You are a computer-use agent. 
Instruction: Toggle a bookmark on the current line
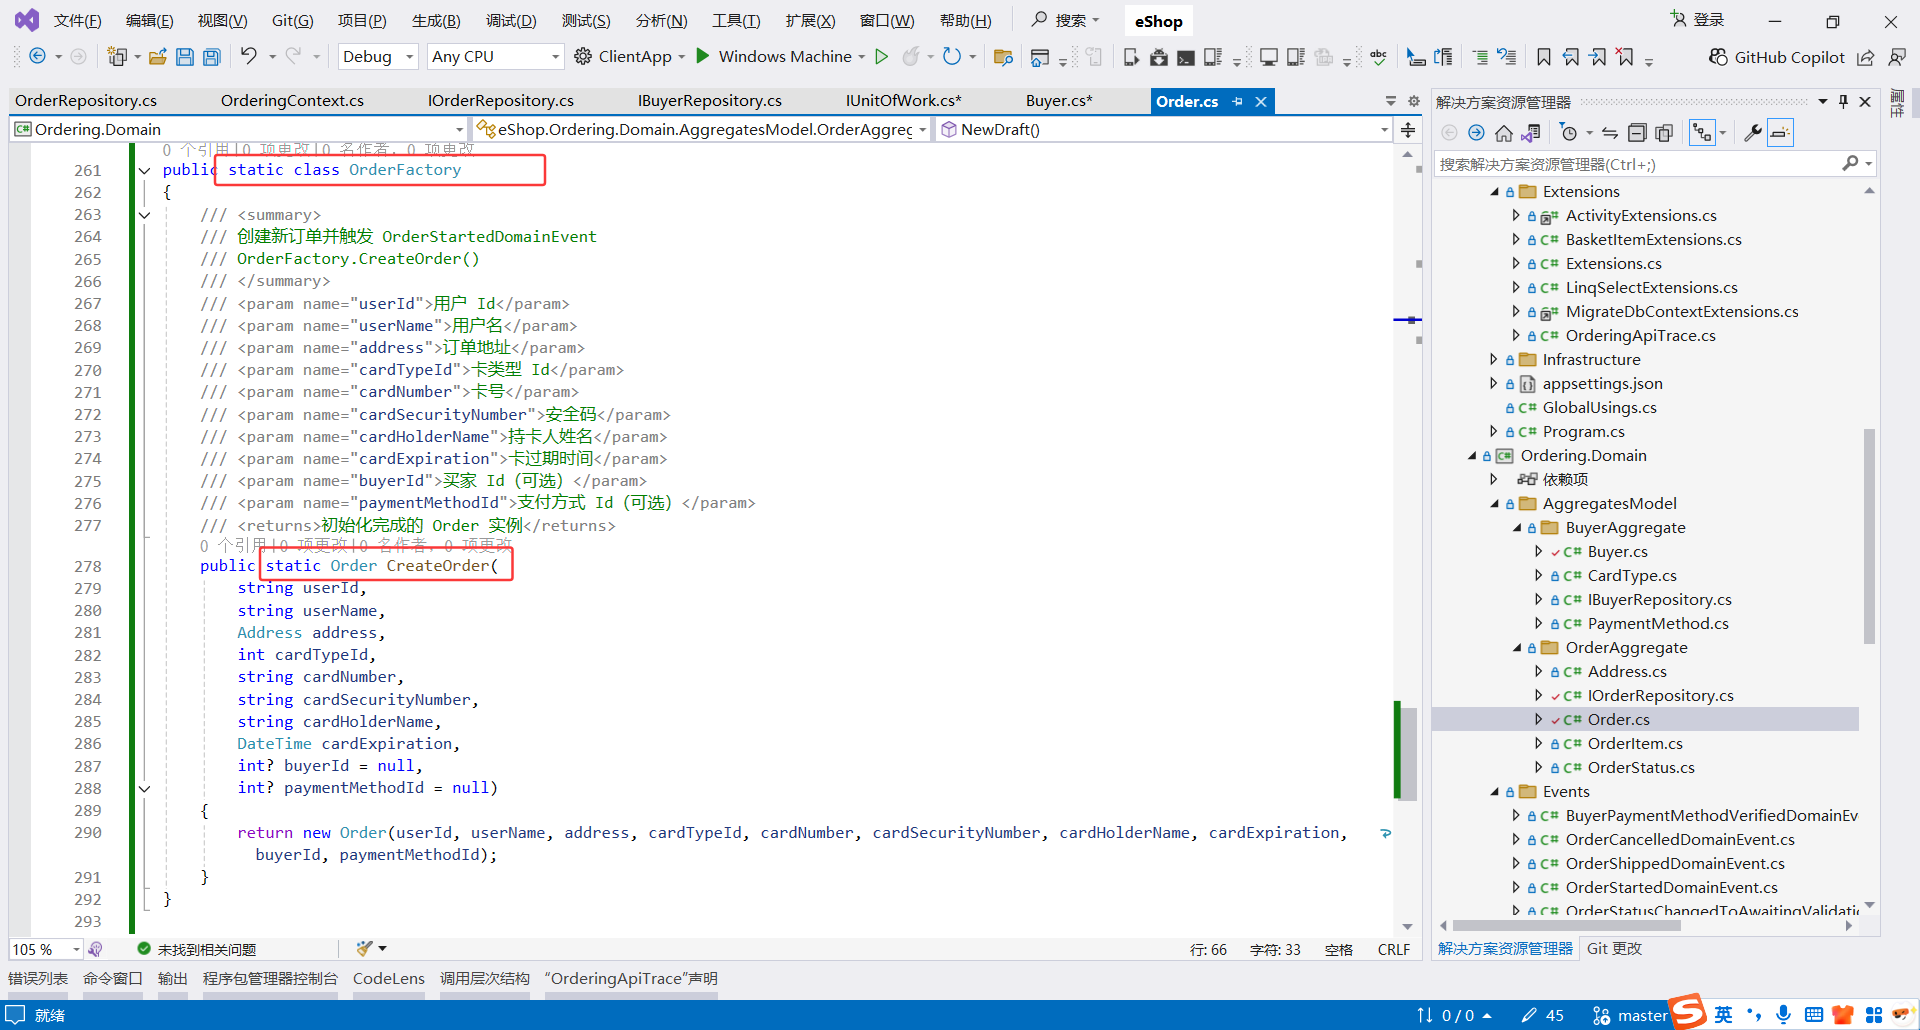click(1544, 57)
